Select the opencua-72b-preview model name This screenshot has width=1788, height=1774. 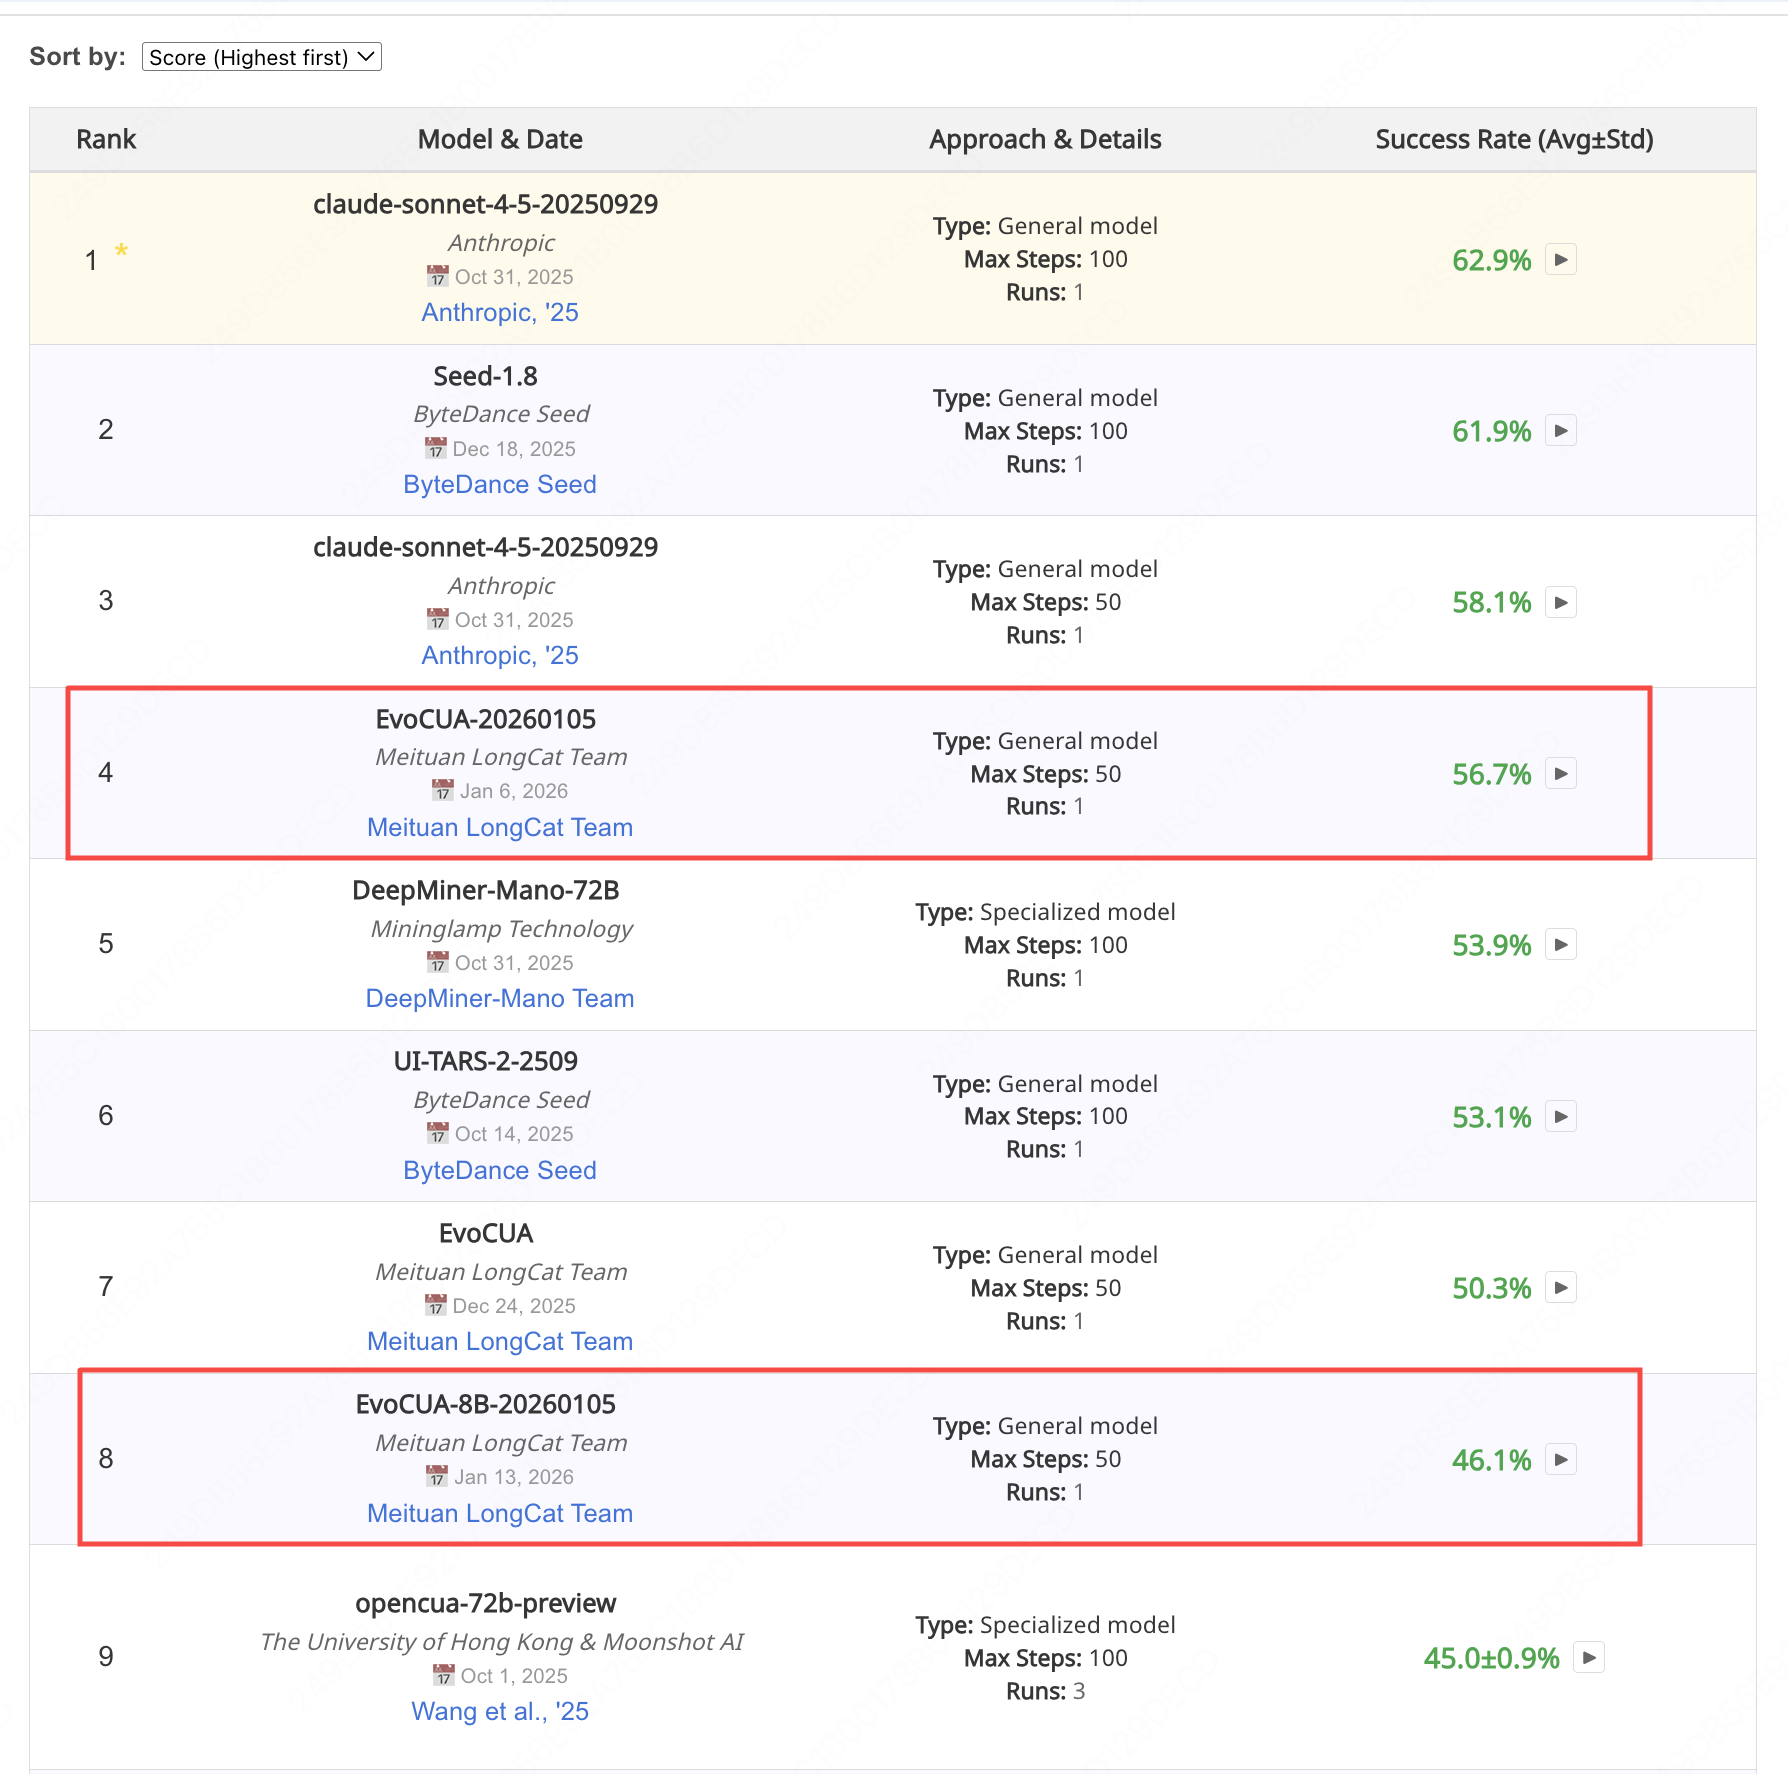tap(485, 1603)
